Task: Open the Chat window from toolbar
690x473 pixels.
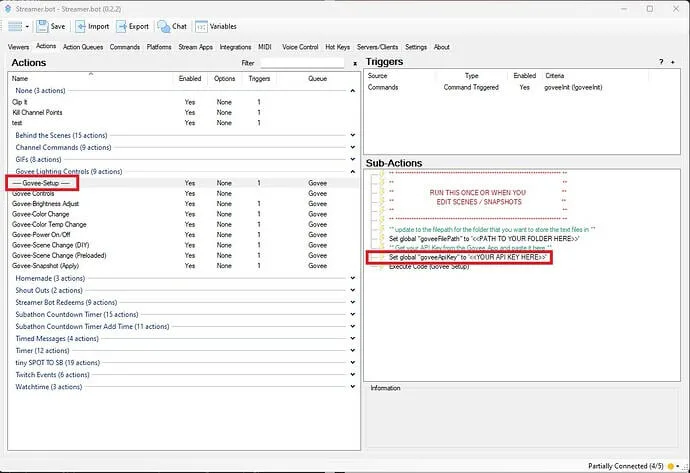Action: [172, 26]
